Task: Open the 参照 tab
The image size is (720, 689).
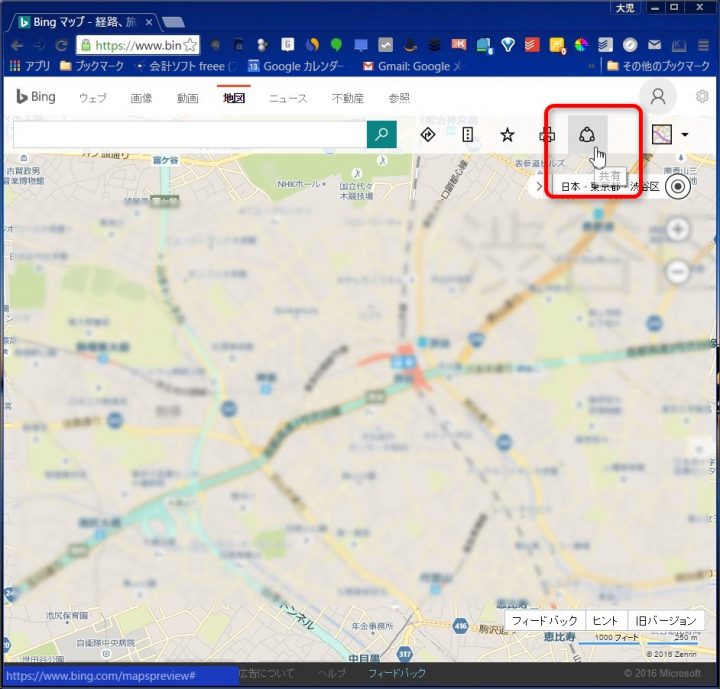Action: tap(399, 98)
